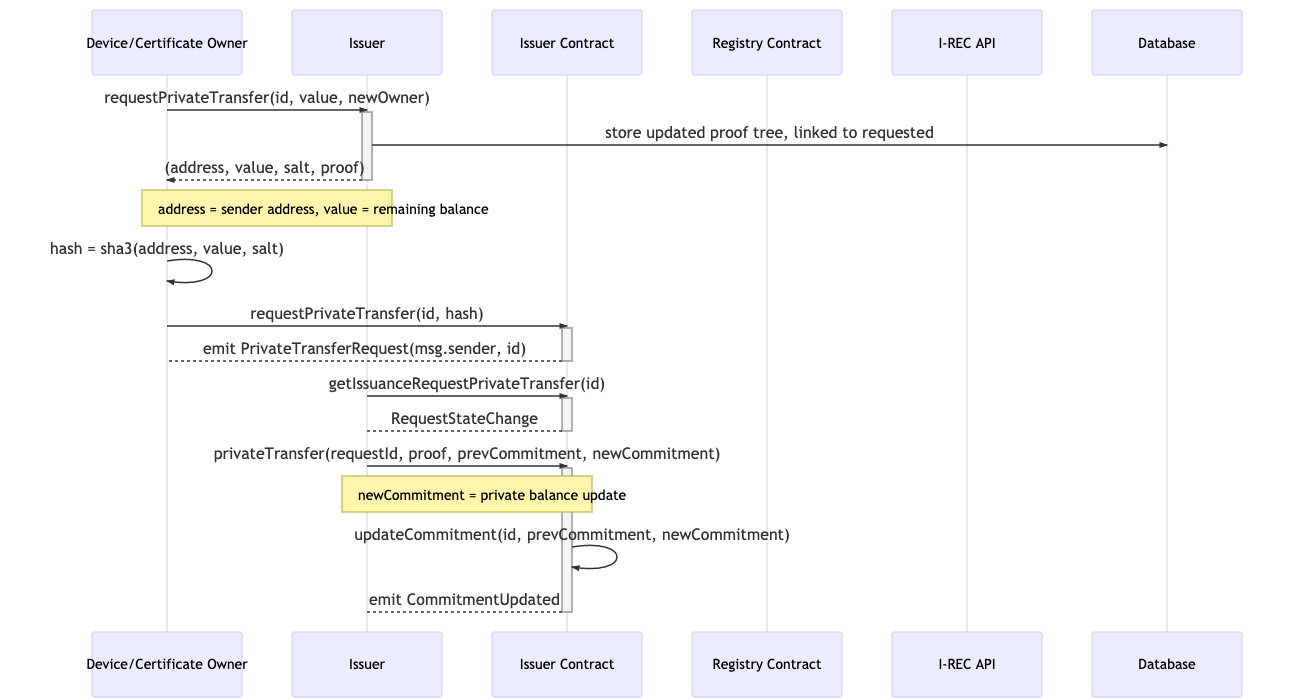Select message 'requestPrivateTransfer(id, hash)'
Image resolution: width=1292 pixels, height=698 pixels.
click(x=367, y=314)
